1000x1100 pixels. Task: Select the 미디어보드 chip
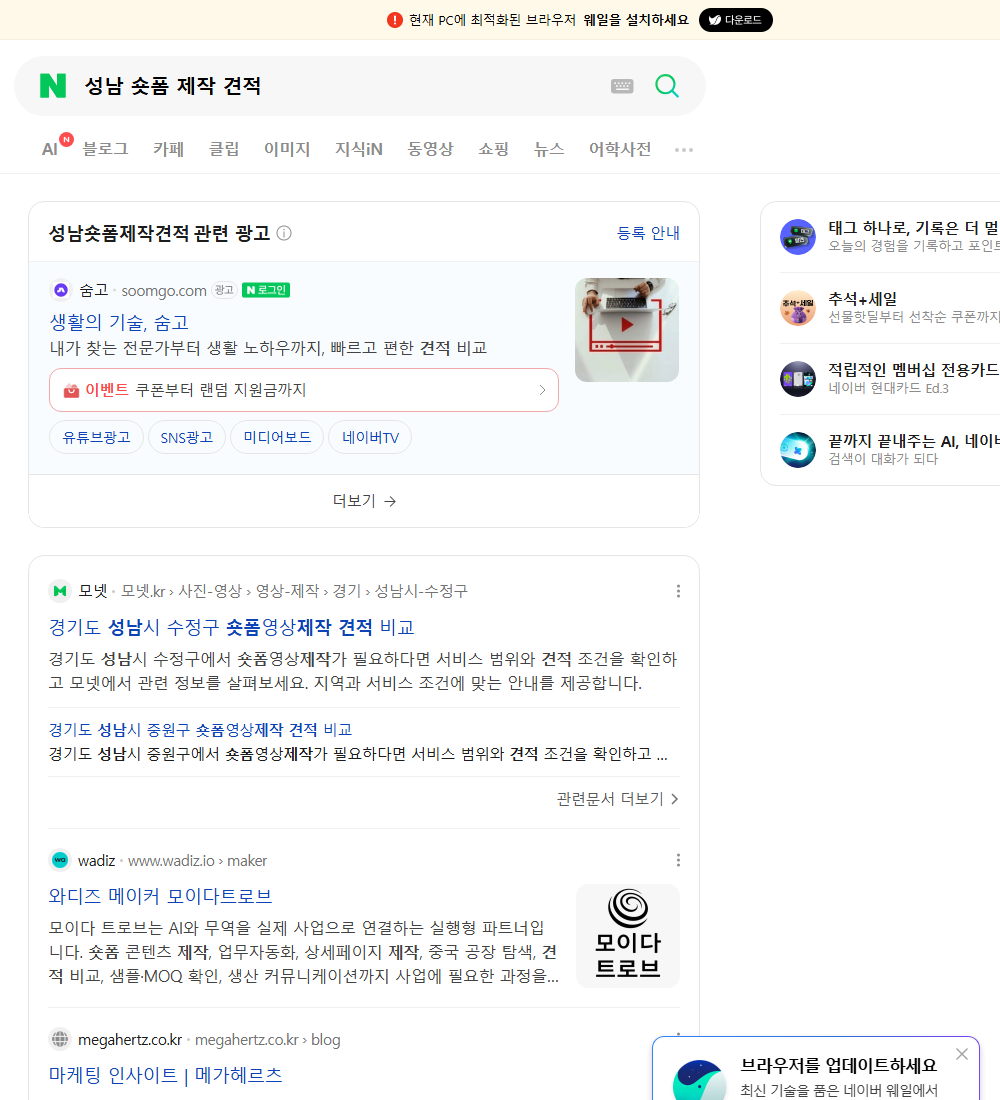tap(276, 437)
